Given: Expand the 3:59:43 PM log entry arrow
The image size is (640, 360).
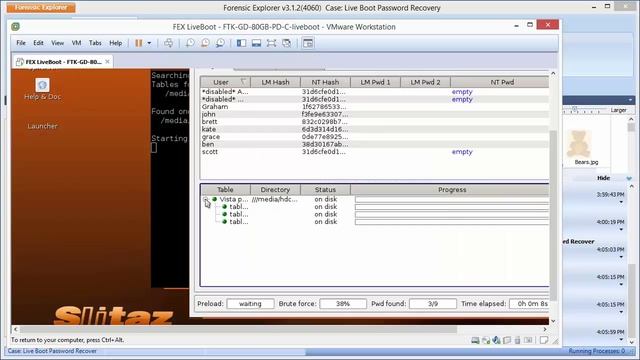Looking at the screenshot, I should click(621, 202).
